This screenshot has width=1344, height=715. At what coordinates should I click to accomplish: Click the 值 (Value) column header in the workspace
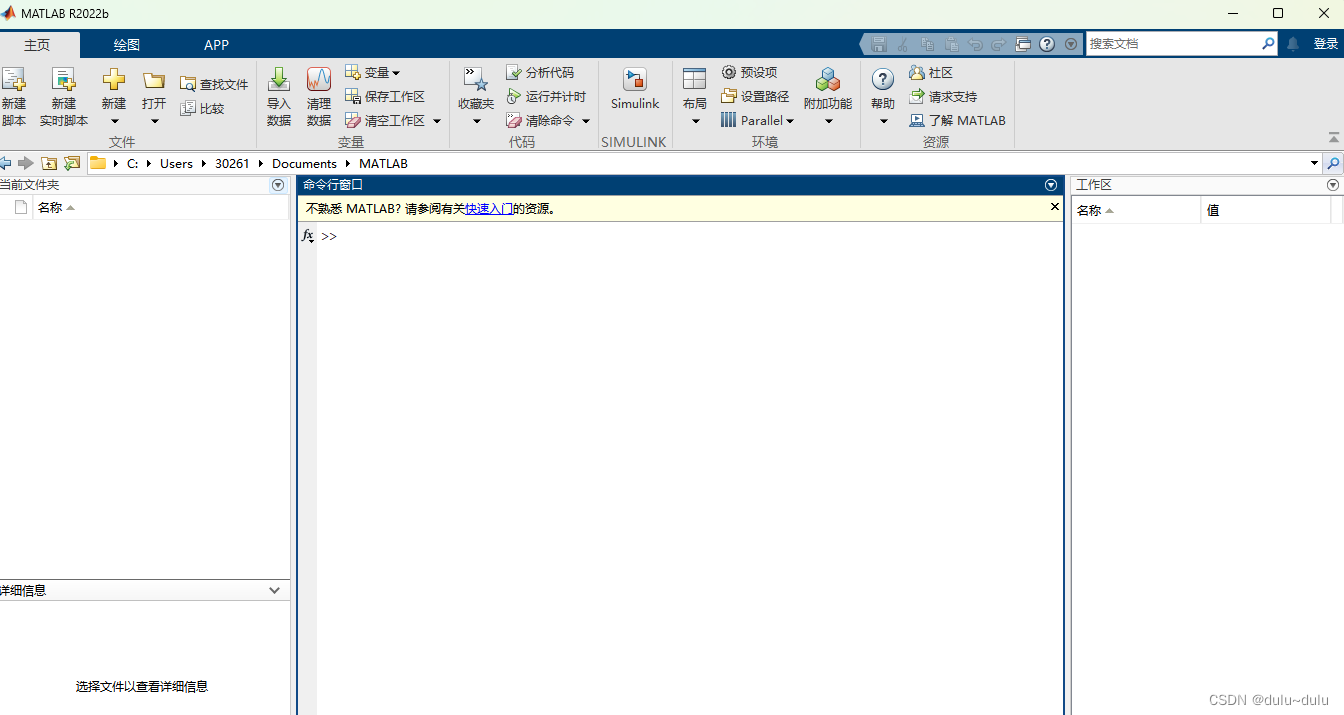[x=1266, y=210]
